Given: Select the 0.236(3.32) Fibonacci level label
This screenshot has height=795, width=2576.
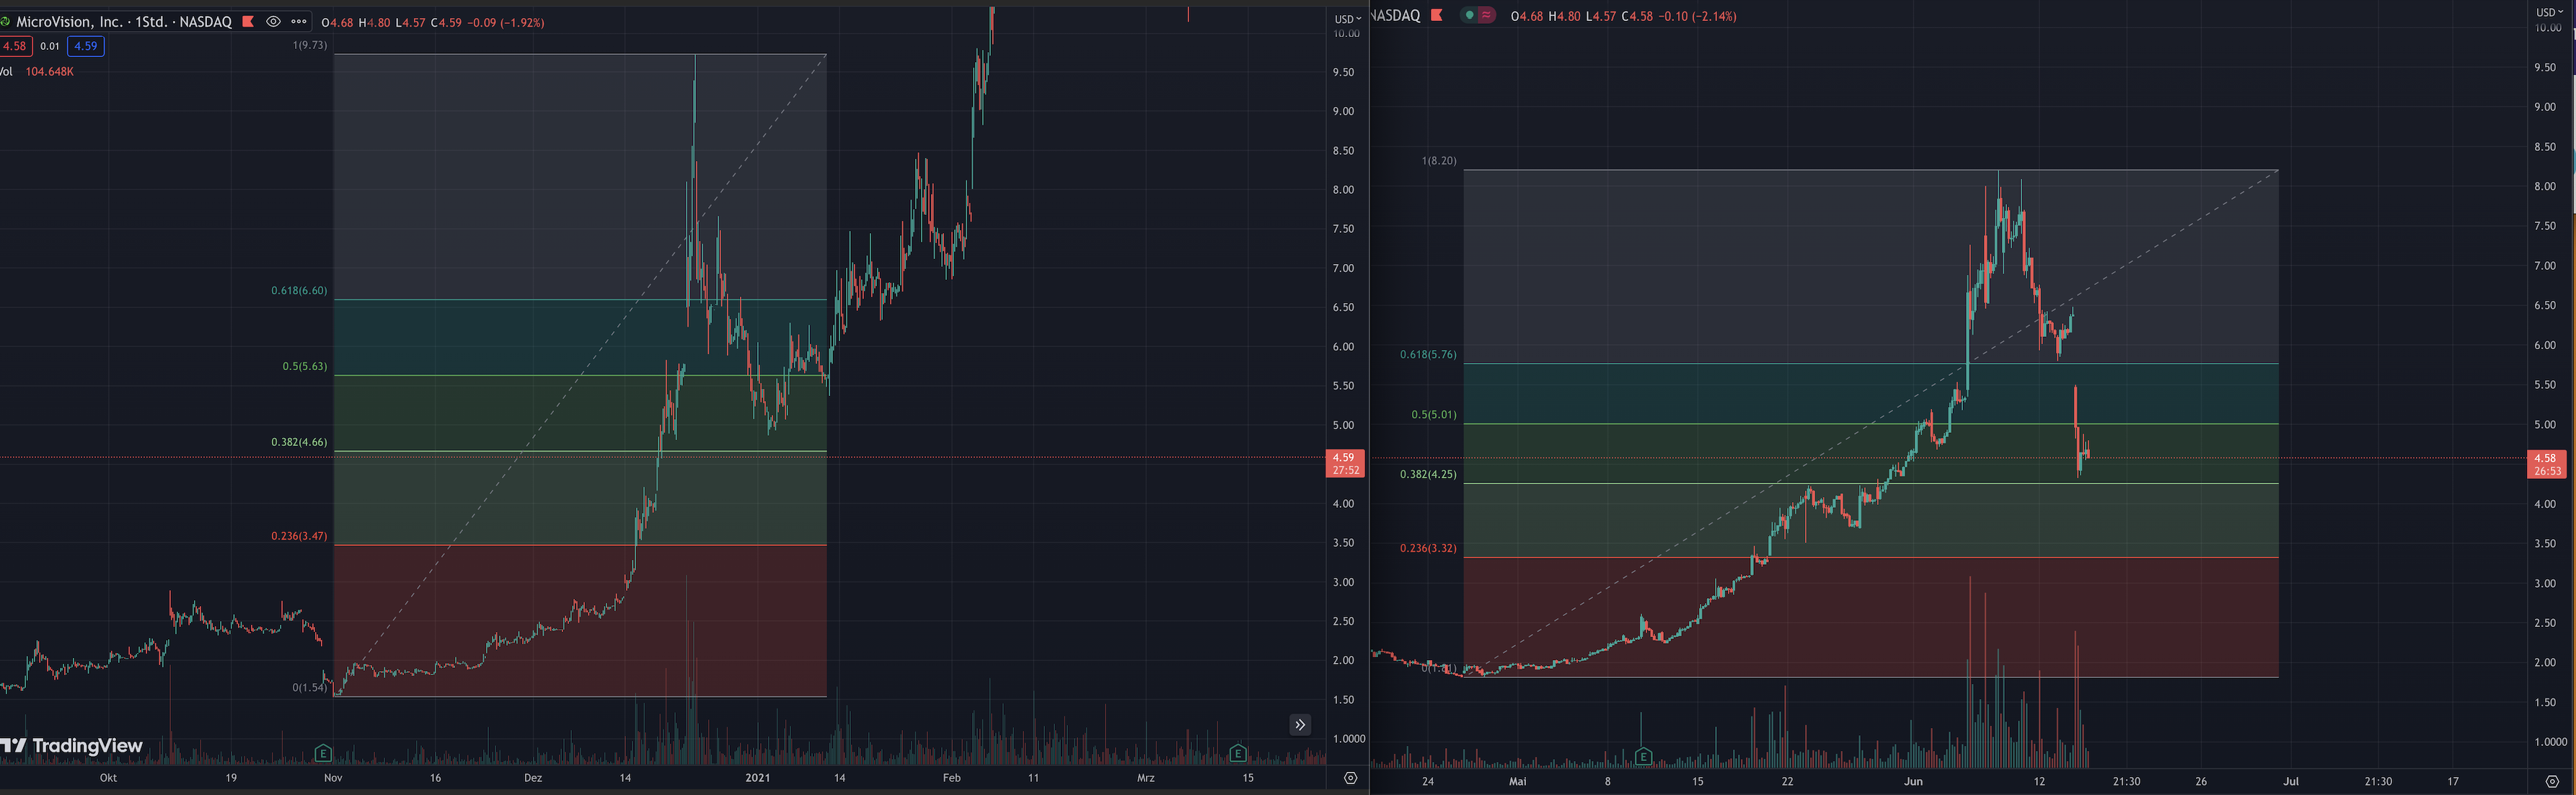Looking at the screenshot, I should point(1428,549).
